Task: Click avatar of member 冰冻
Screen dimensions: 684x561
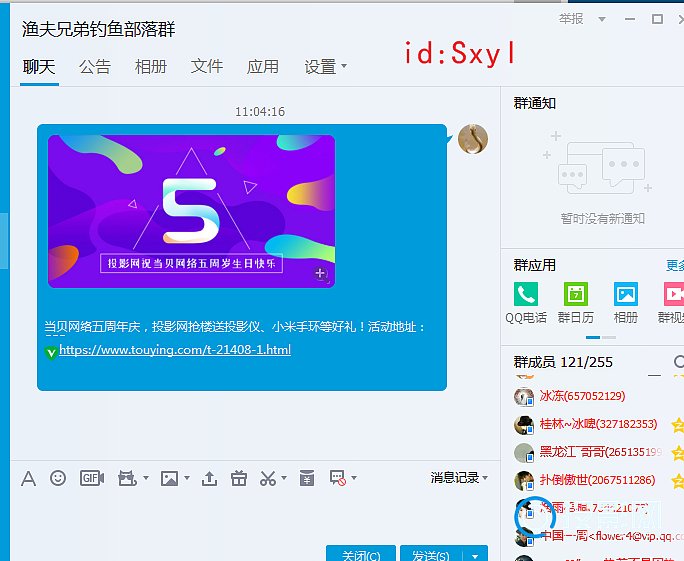Action: (523, 397)
